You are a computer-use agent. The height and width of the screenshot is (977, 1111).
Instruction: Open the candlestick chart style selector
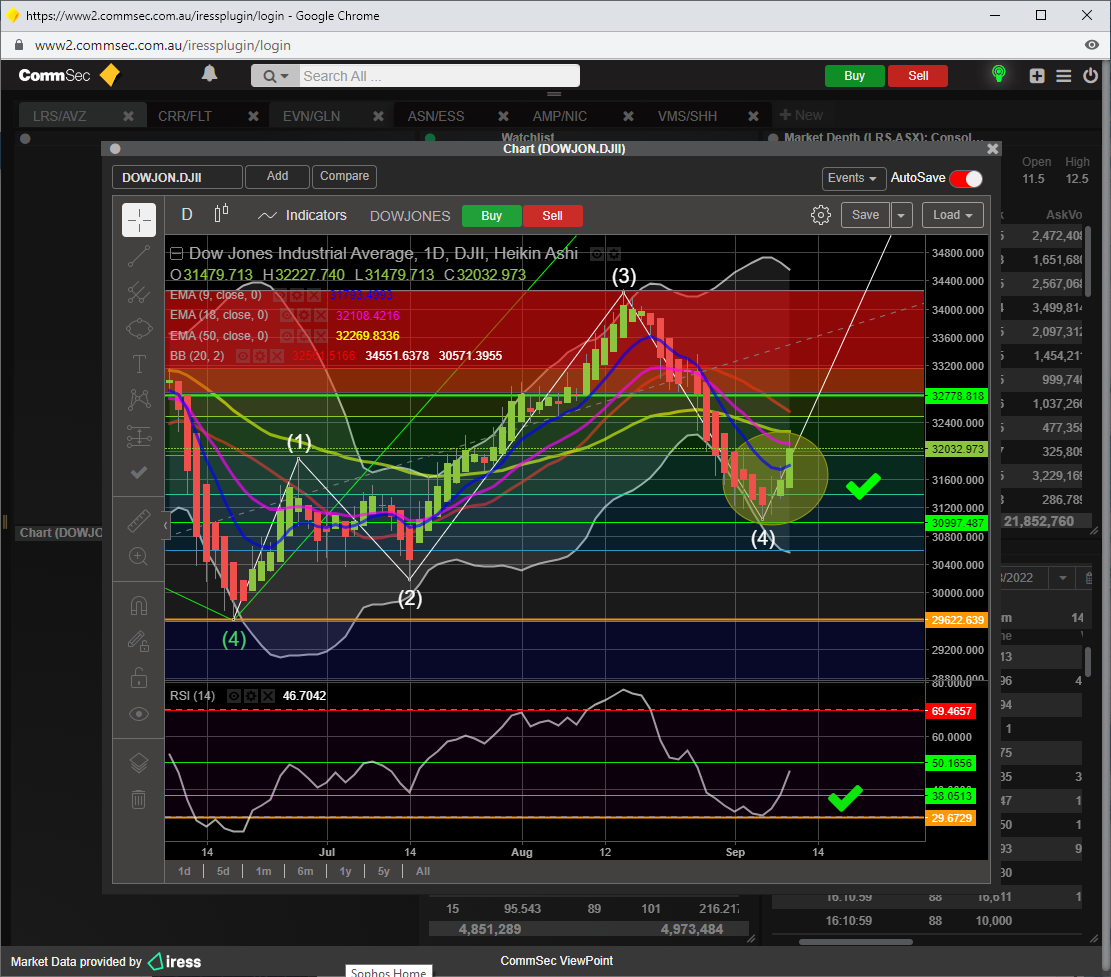point(222,214)
